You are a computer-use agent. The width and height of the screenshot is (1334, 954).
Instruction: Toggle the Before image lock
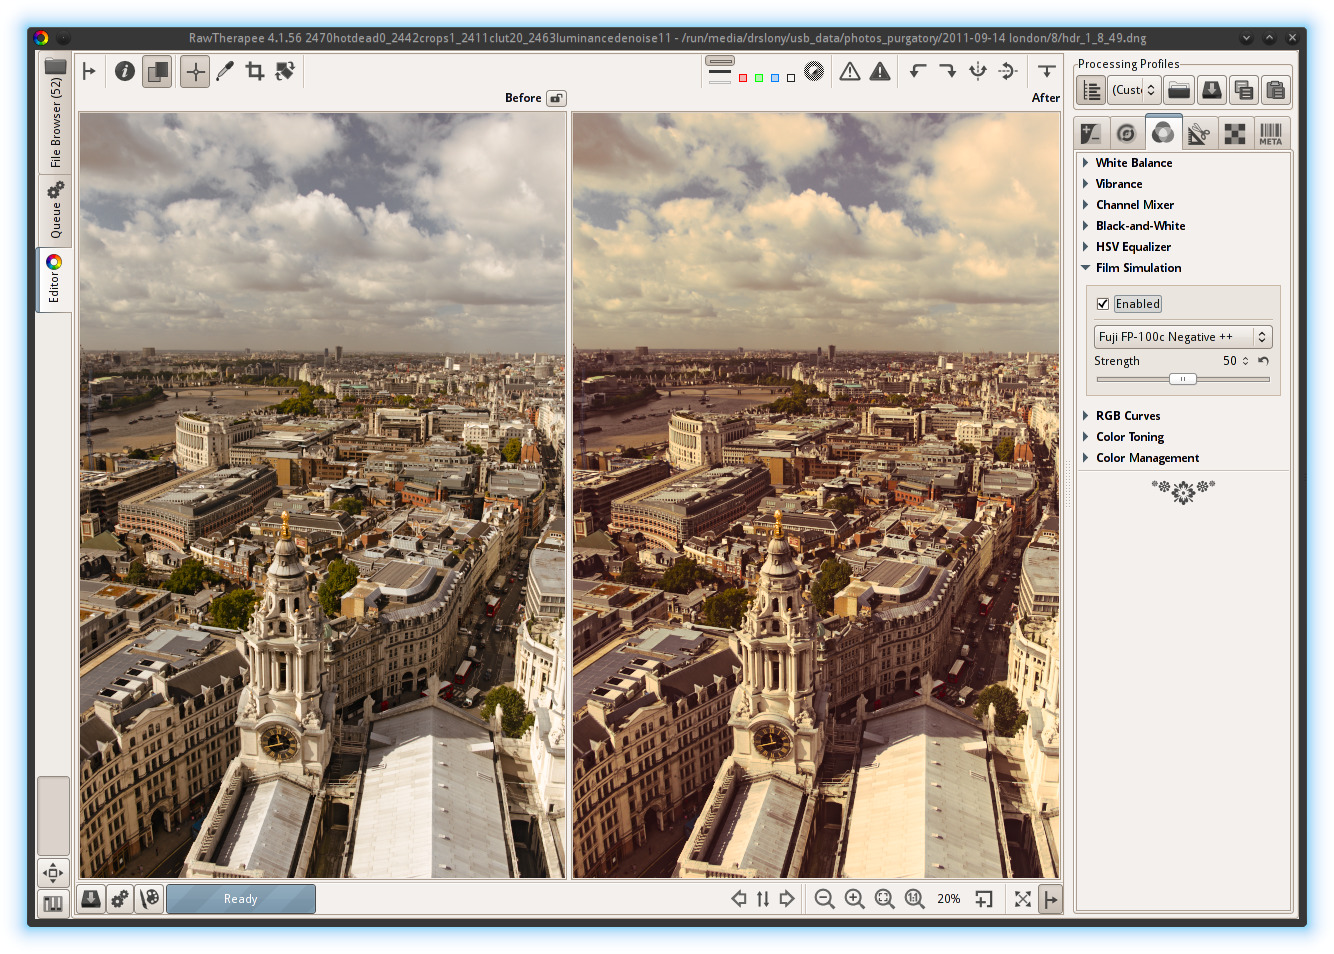557,98
